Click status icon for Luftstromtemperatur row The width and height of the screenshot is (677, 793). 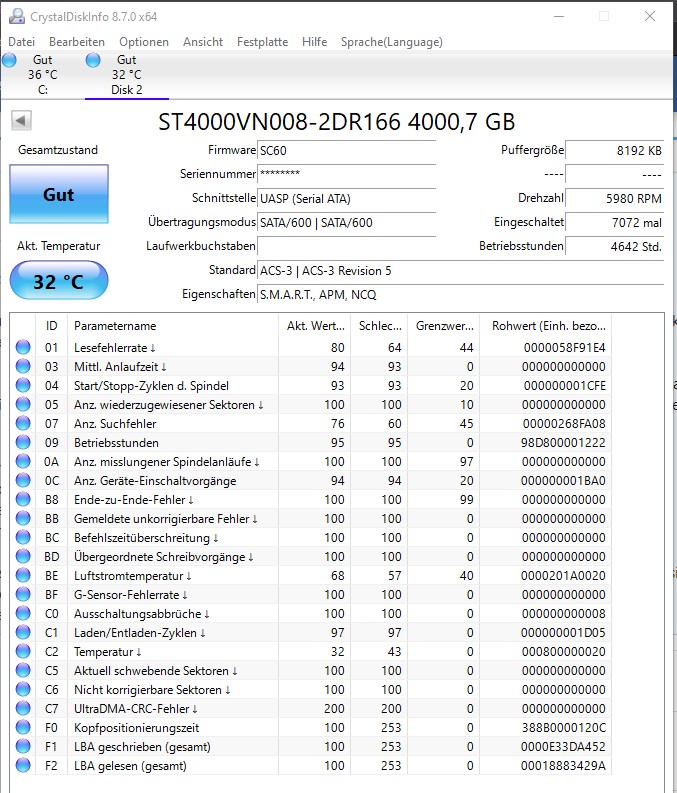click(x=23, y=575)
